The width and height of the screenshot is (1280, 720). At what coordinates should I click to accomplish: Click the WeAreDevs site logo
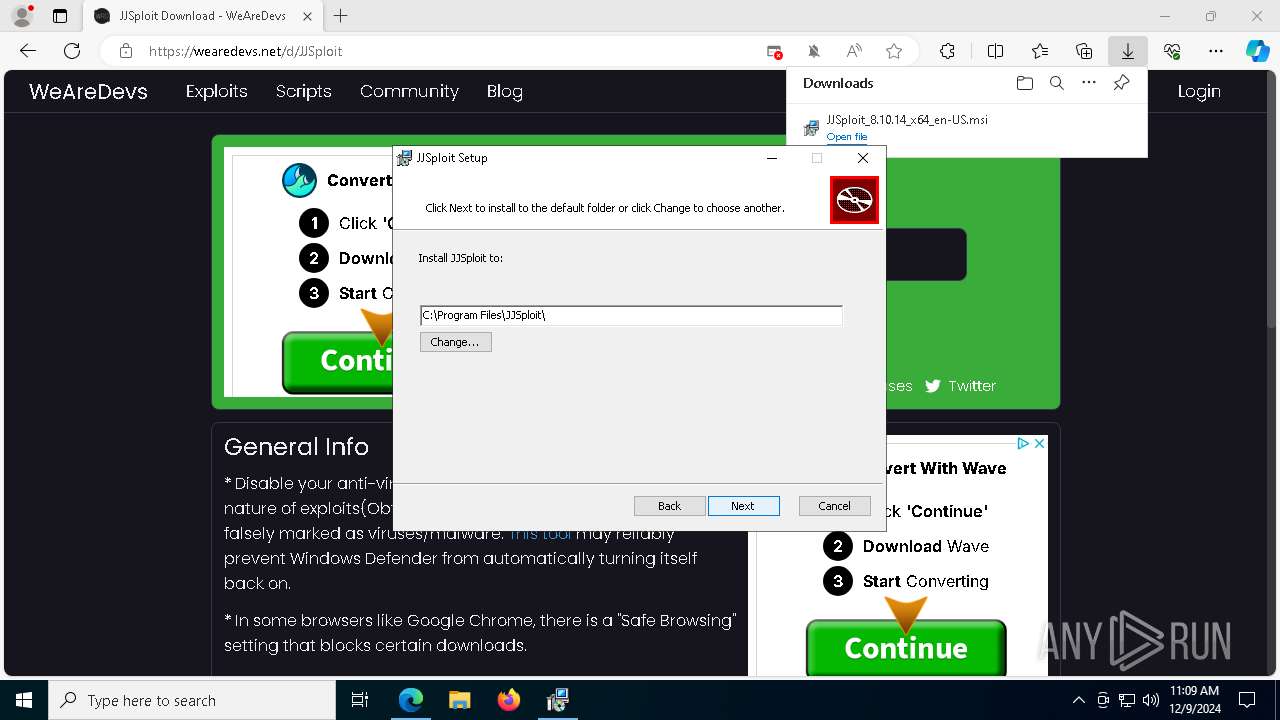pyautogui.click(x=88, y=91)
